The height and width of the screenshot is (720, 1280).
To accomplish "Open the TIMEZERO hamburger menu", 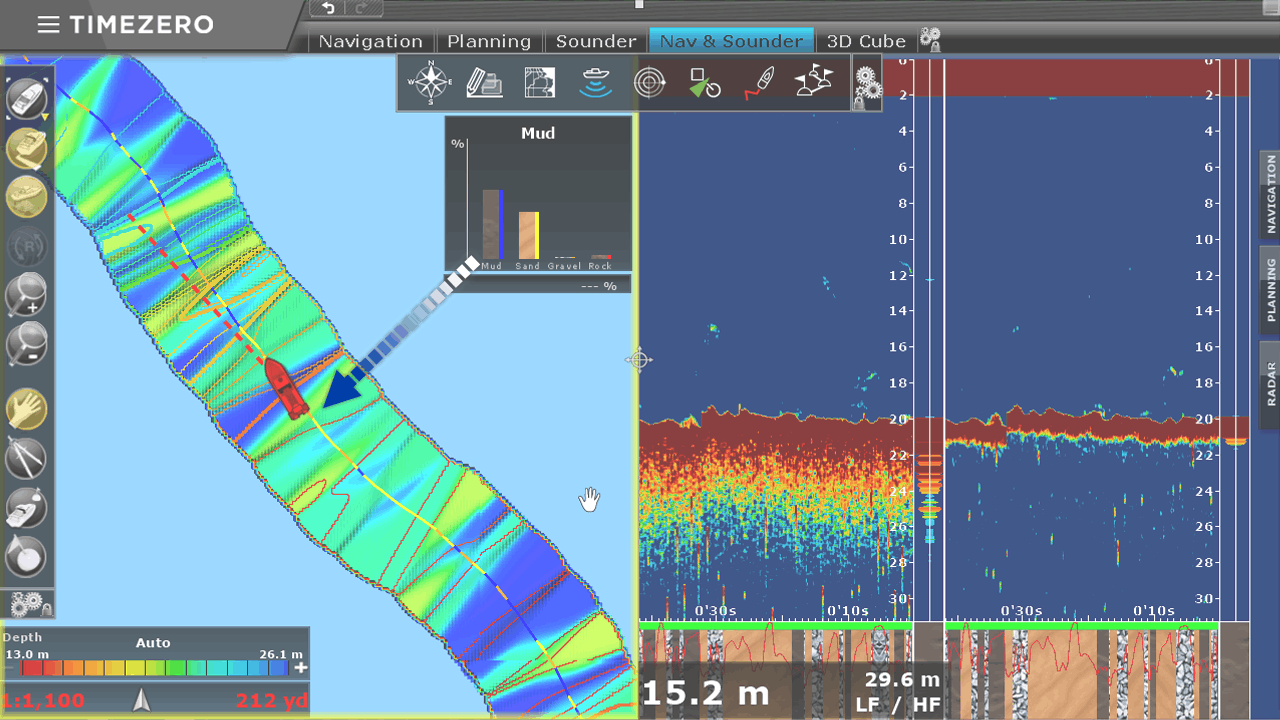I will click(x=48, y=25).
